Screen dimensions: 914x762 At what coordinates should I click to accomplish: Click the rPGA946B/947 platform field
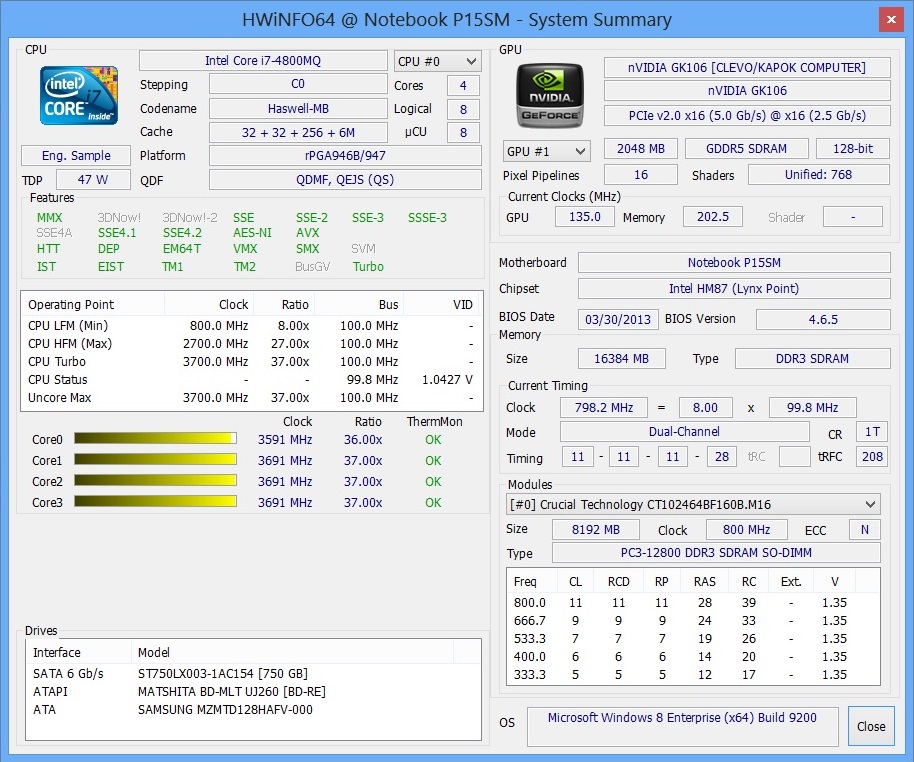tap(345, 156)
